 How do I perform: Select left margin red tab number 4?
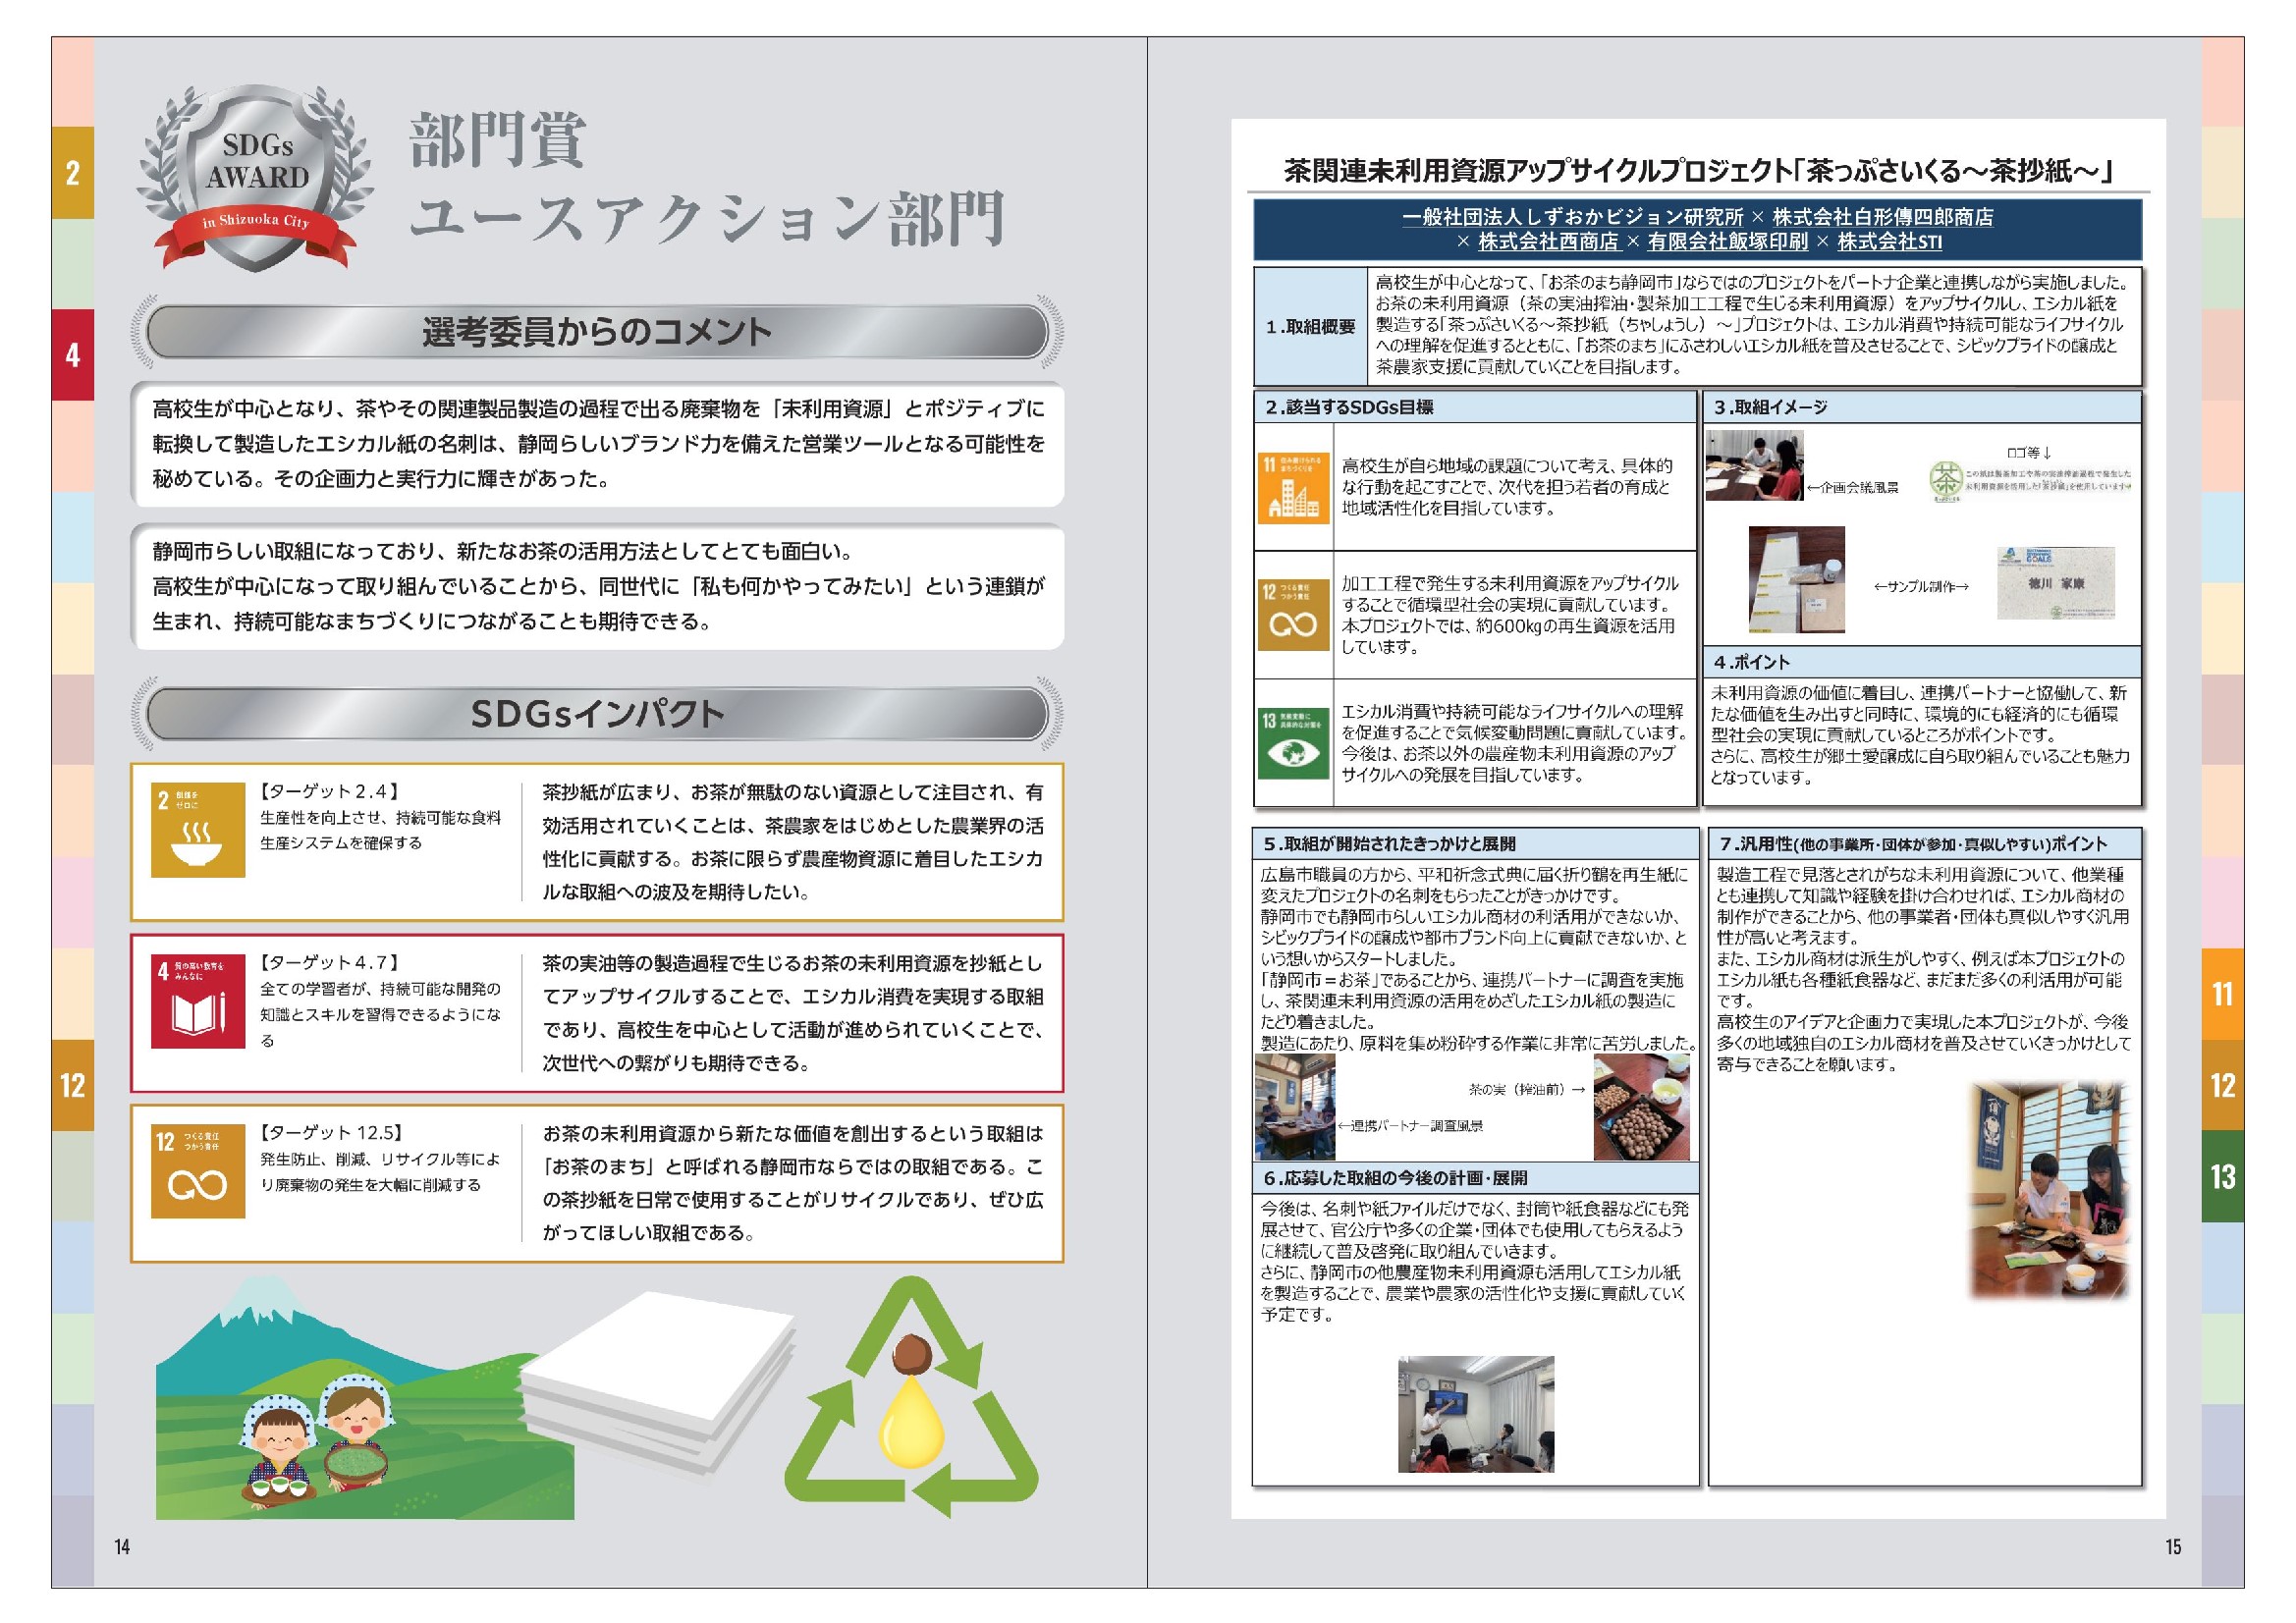[72, 355]
